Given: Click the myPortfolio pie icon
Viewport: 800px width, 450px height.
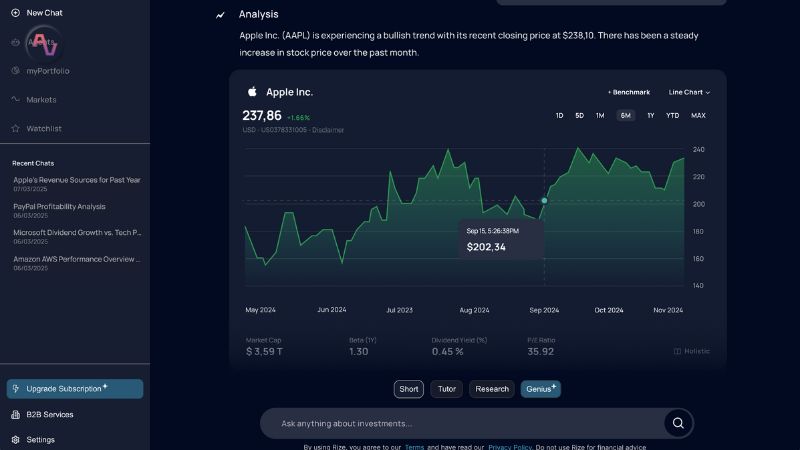Looking at the screenshot, I should pos(15,71).
